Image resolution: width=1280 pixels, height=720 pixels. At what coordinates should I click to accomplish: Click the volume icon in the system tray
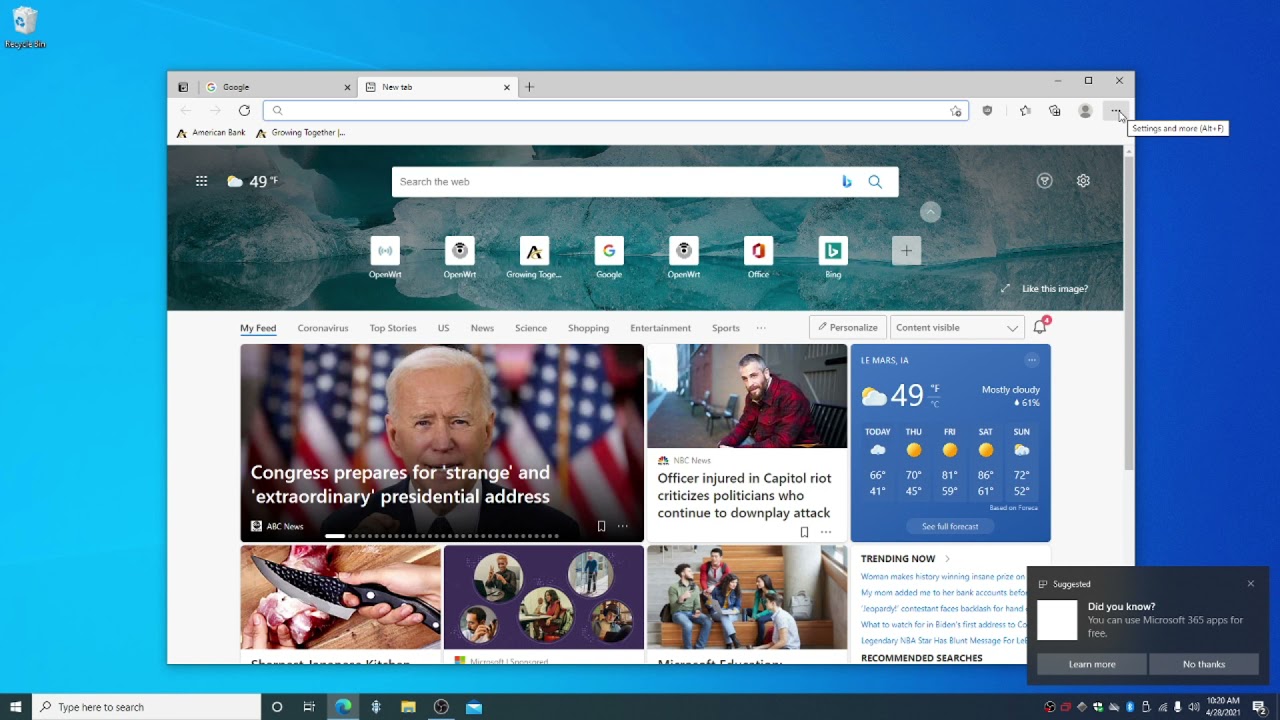[1194, 707]
